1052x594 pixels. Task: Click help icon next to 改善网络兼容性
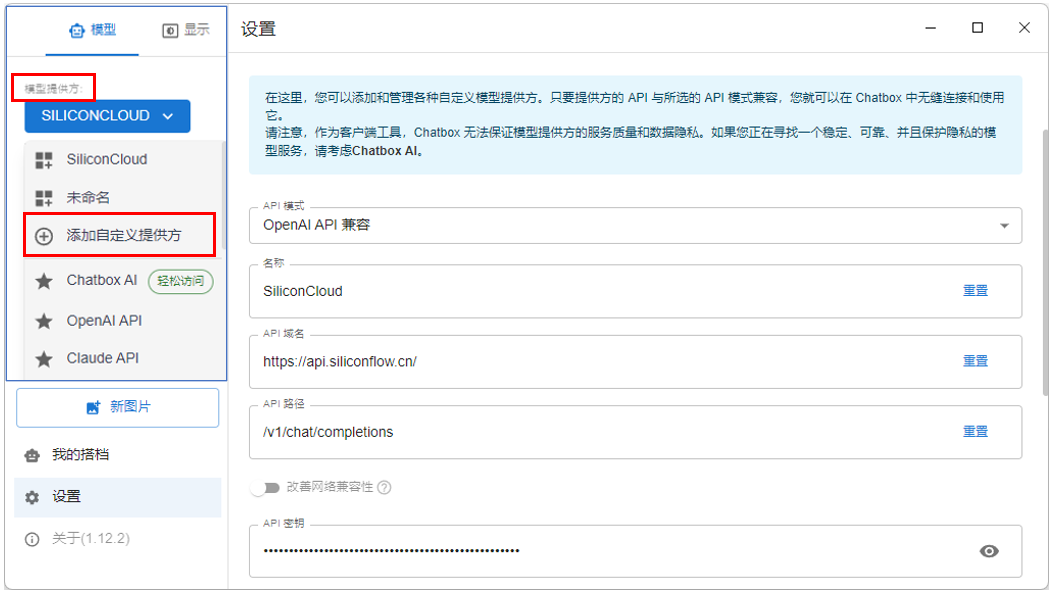tap(384, 488)
